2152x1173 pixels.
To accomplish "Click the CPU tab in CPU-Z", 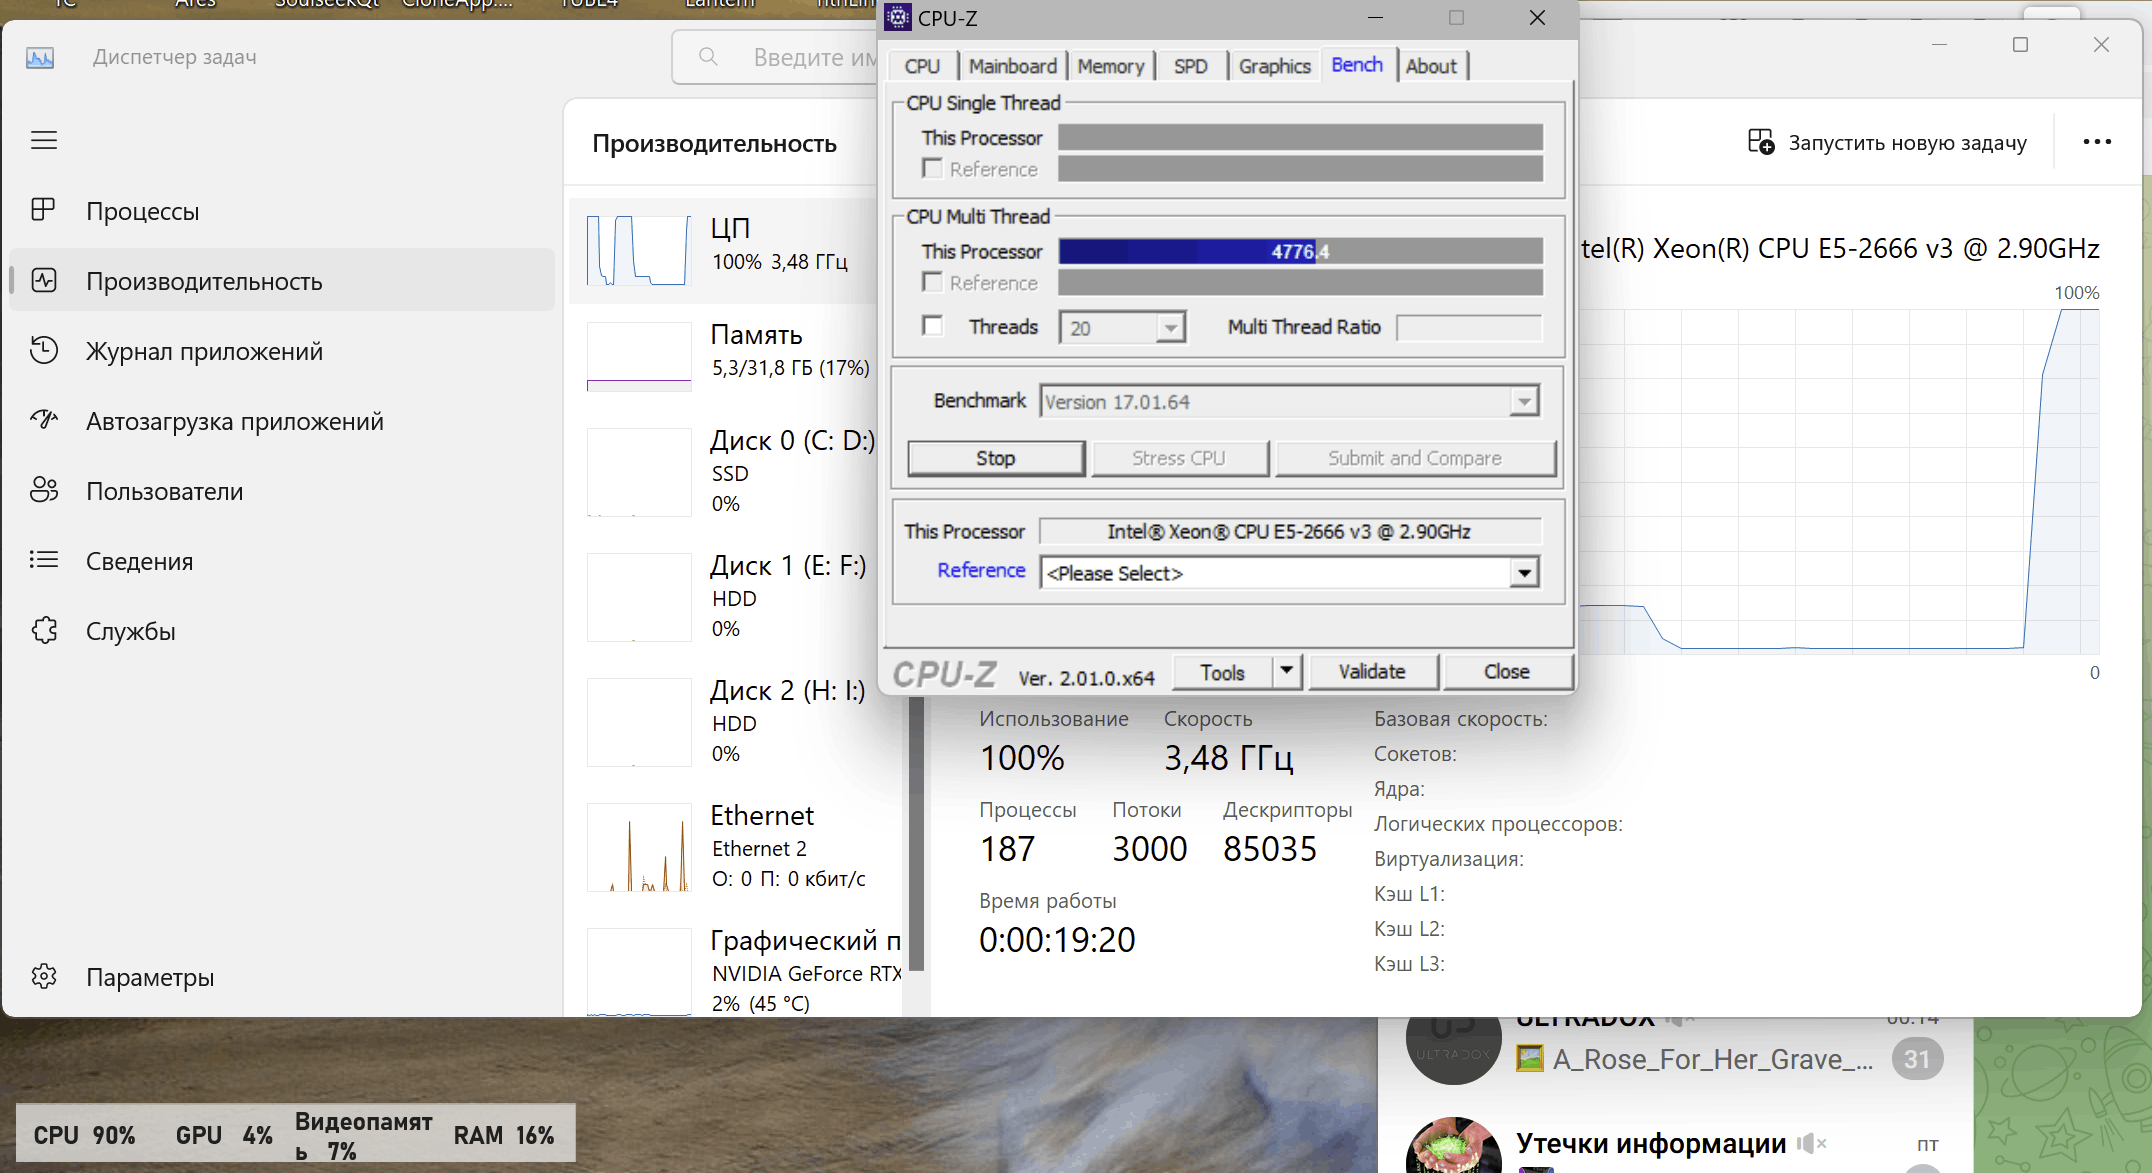I will coord(919,65).
